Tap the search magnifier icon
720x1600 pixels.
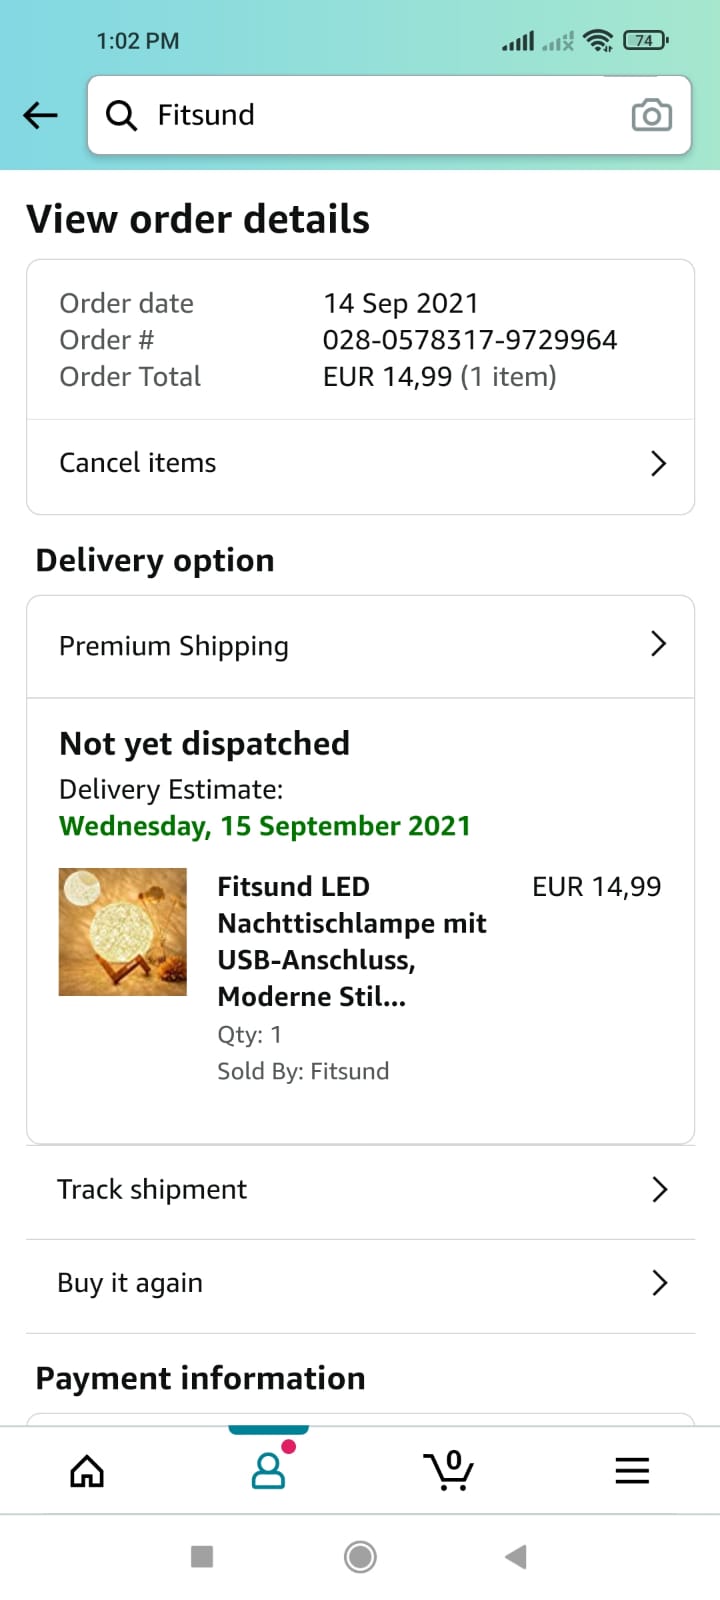tap(121, 116)
